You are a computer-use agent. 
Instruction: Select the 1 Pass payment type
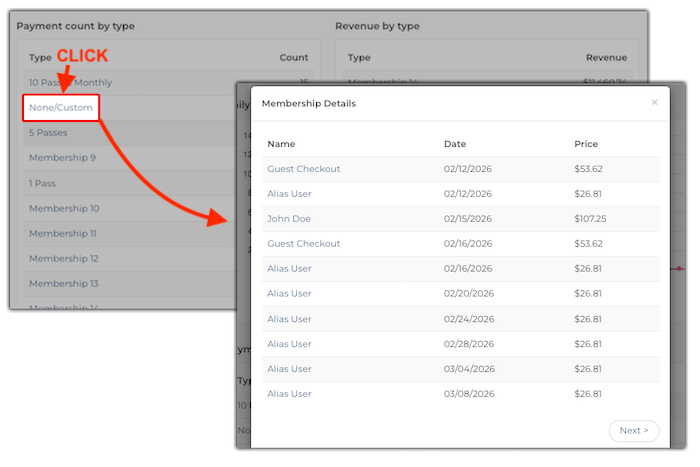(x=45, y=183)
